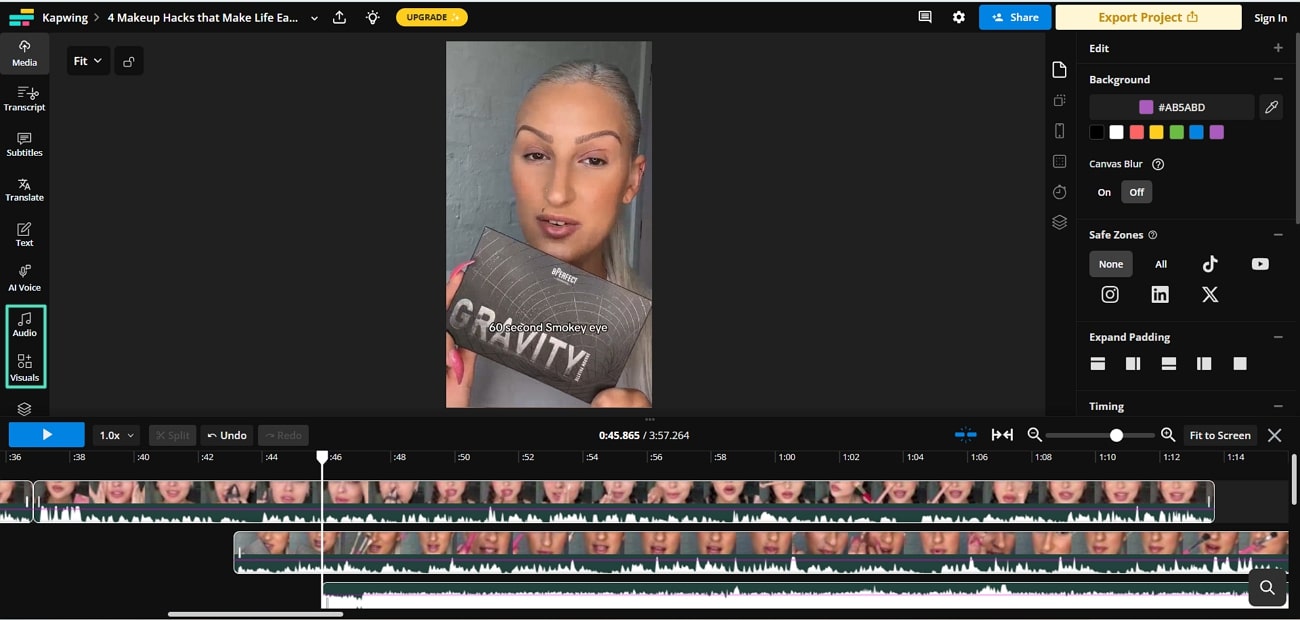The width and height of the screenshot is (1300, 620).
Task: Click the dotted grid icon in the right strip
Action: pyautogui.click(x=1060, y=161)
